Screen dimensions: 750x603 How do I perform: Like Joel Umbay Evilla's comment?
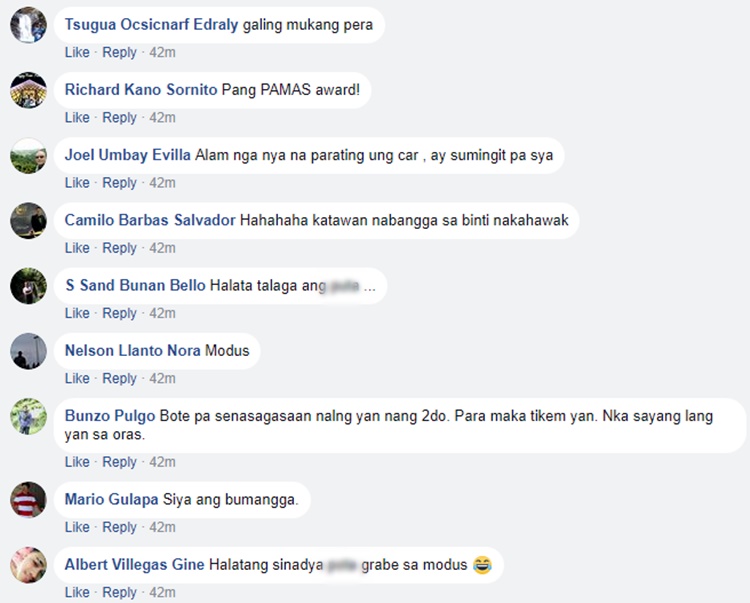77,183
